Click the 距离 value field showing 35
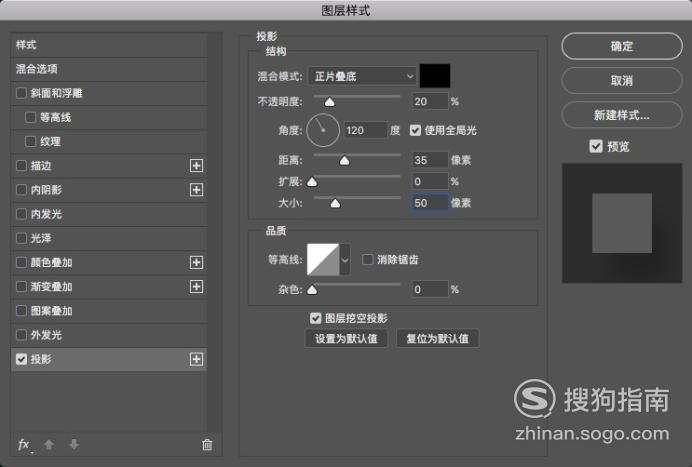 [x=430, y=160]
